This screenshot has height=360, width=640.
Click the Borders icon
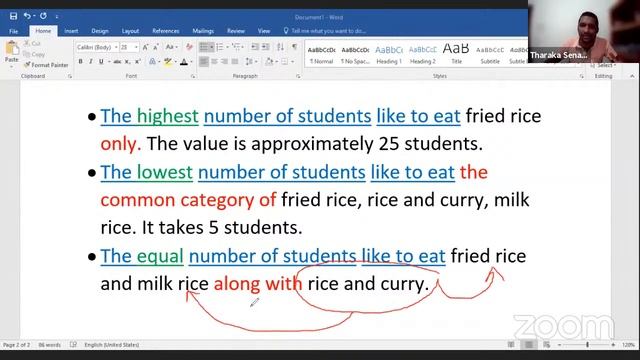point(284,62)
